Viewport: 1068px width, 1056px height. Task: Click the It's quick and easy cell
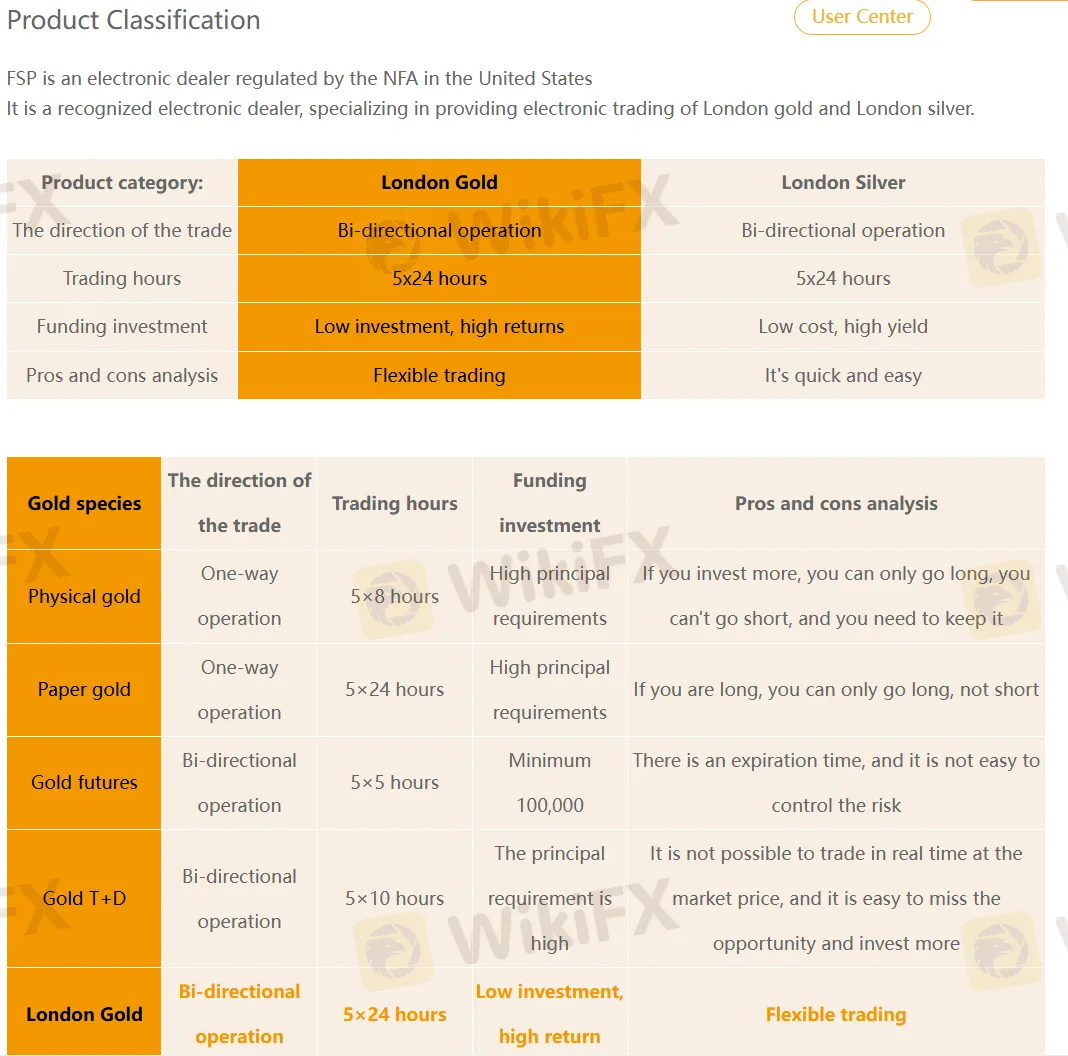click(843, 375)
